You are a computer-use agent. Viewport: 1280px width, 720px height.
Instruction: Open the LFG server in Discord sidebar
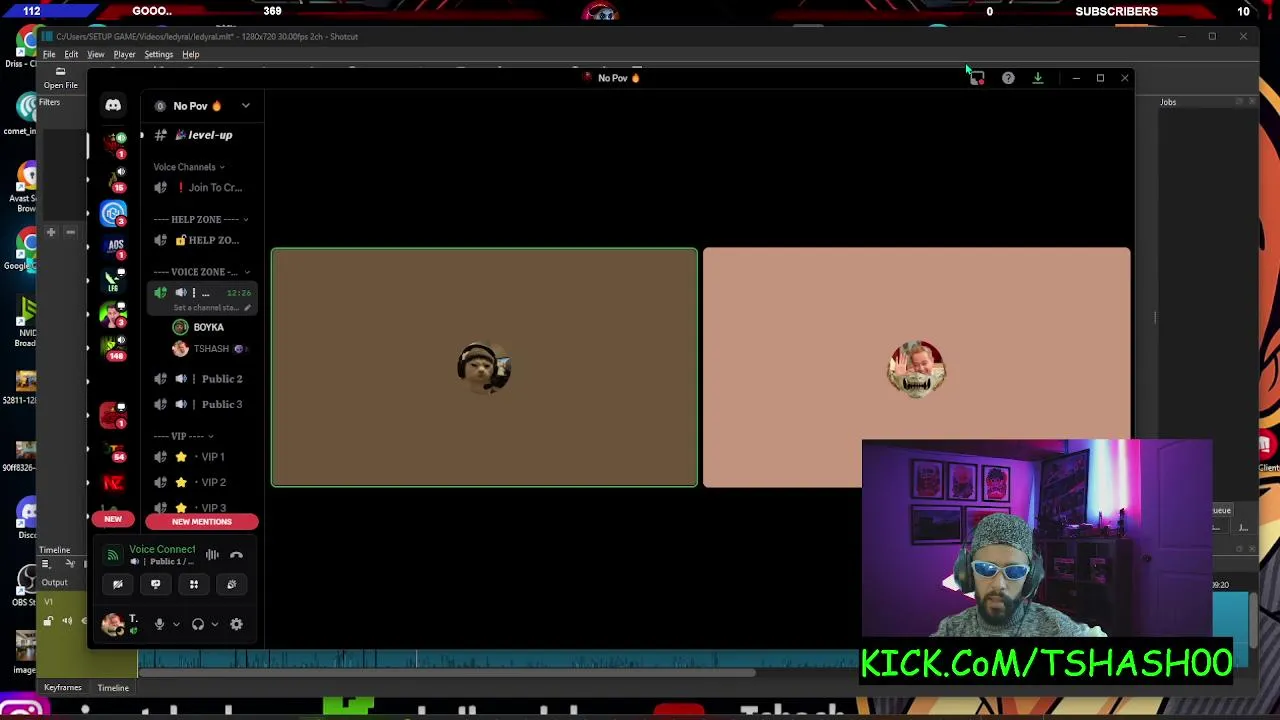pos(114,281)
